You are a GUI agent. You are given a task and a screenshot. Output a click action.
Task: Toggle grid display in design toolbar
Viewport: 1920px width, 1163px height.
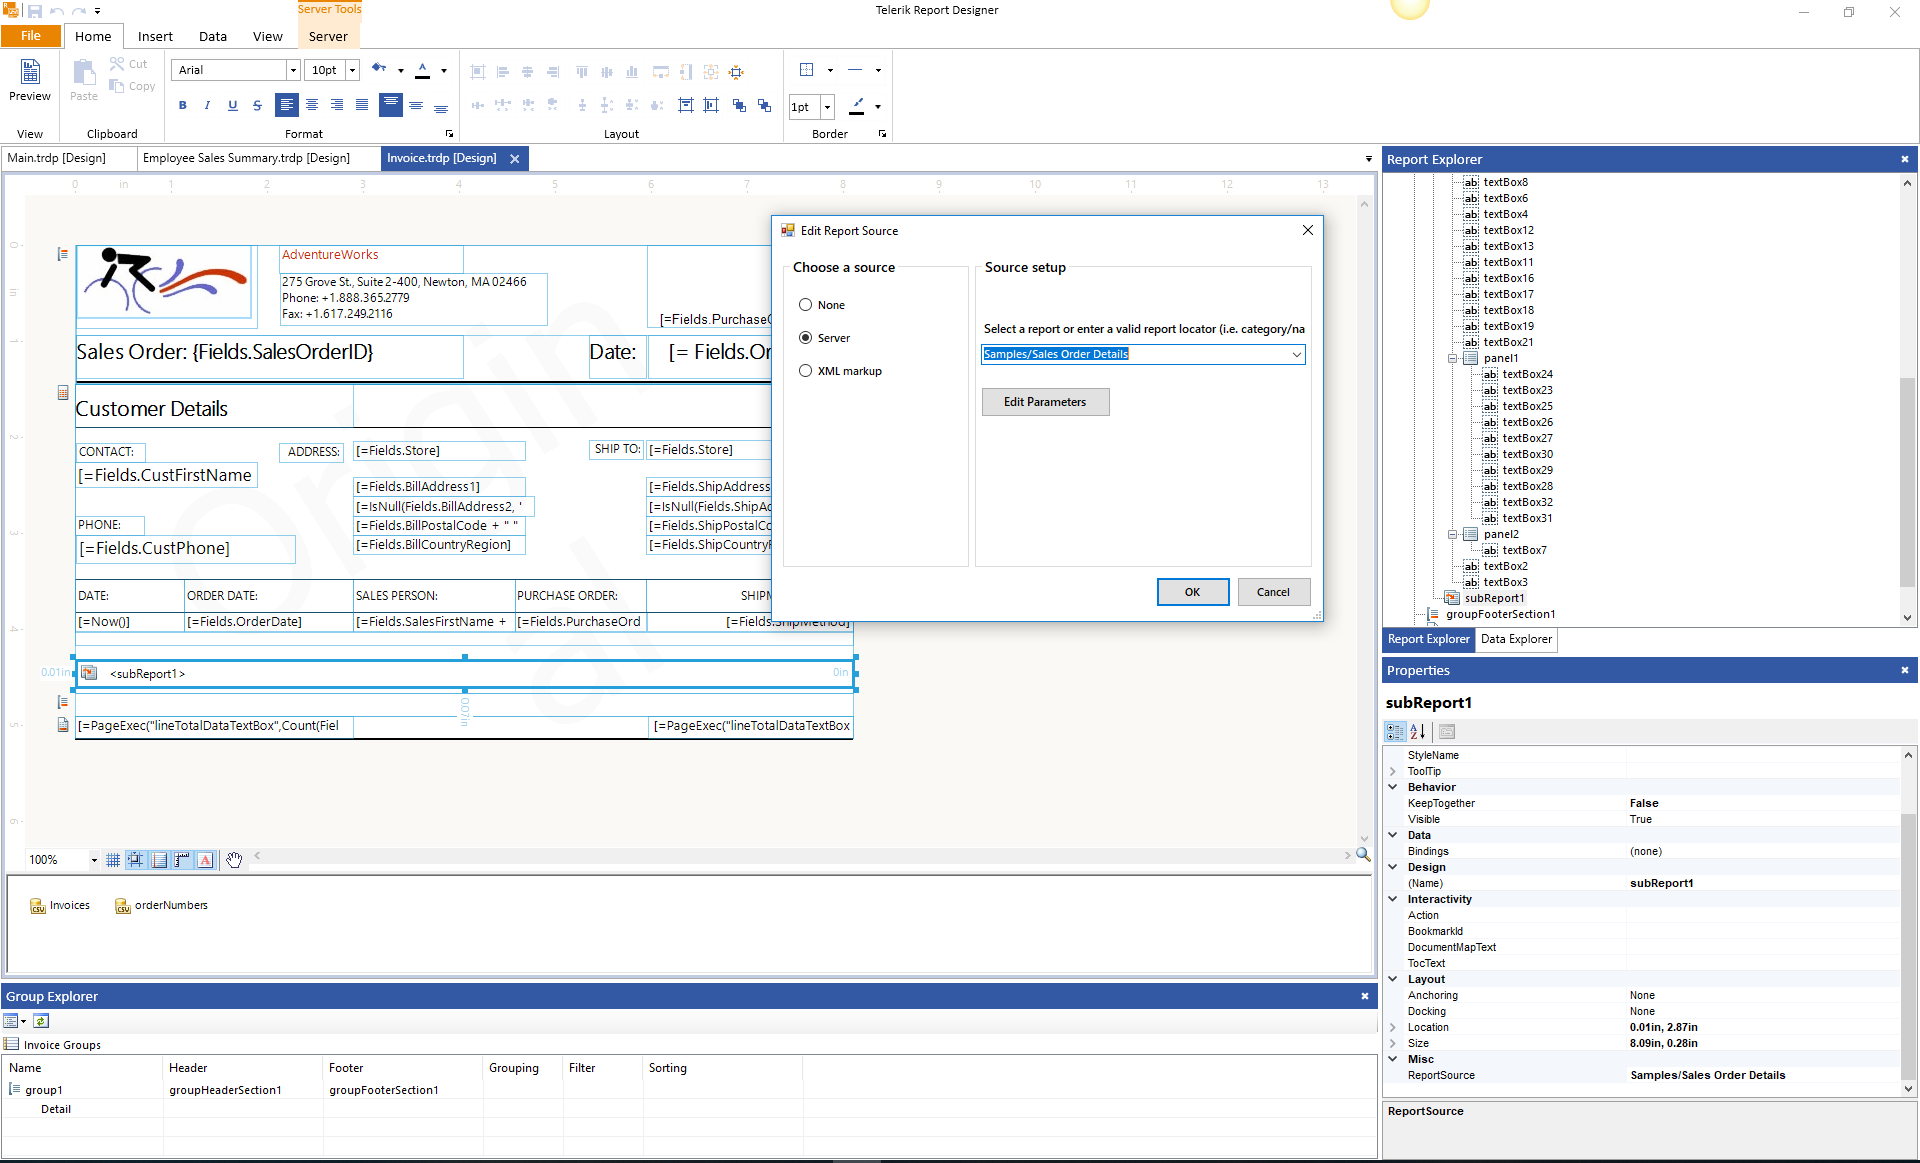(x=113, y=860)
